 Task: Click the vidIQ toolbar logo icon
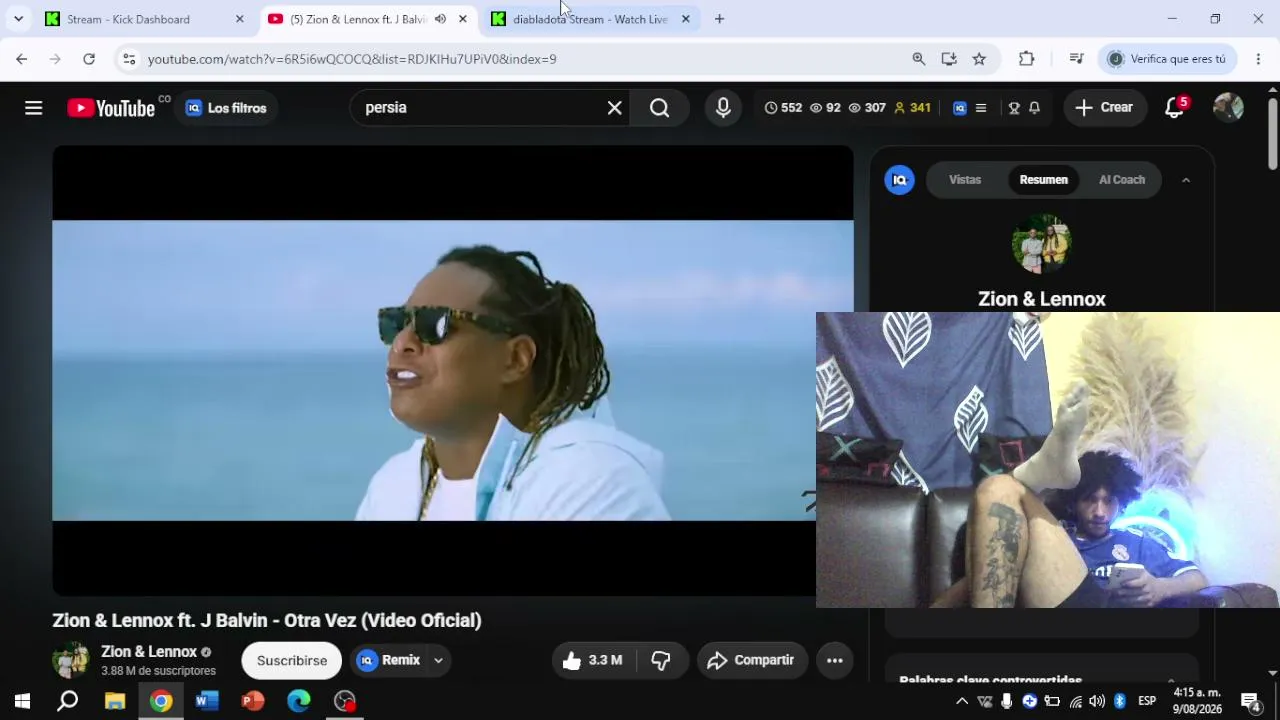(960, 108)
